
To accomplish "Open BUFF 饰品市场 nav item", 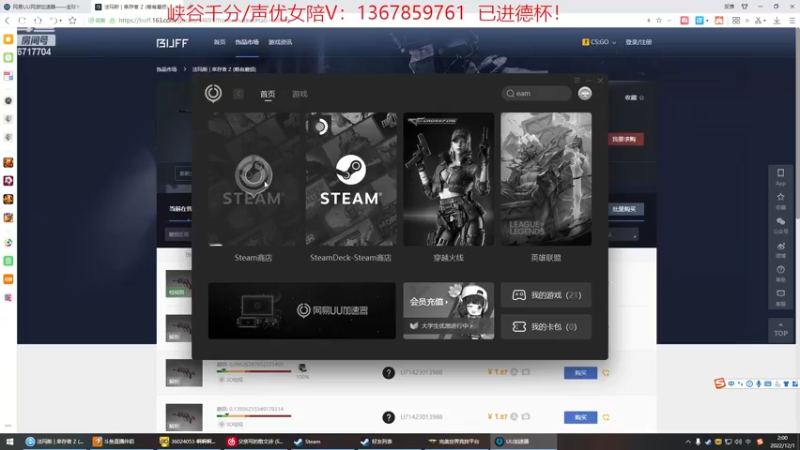I will 247,42.
